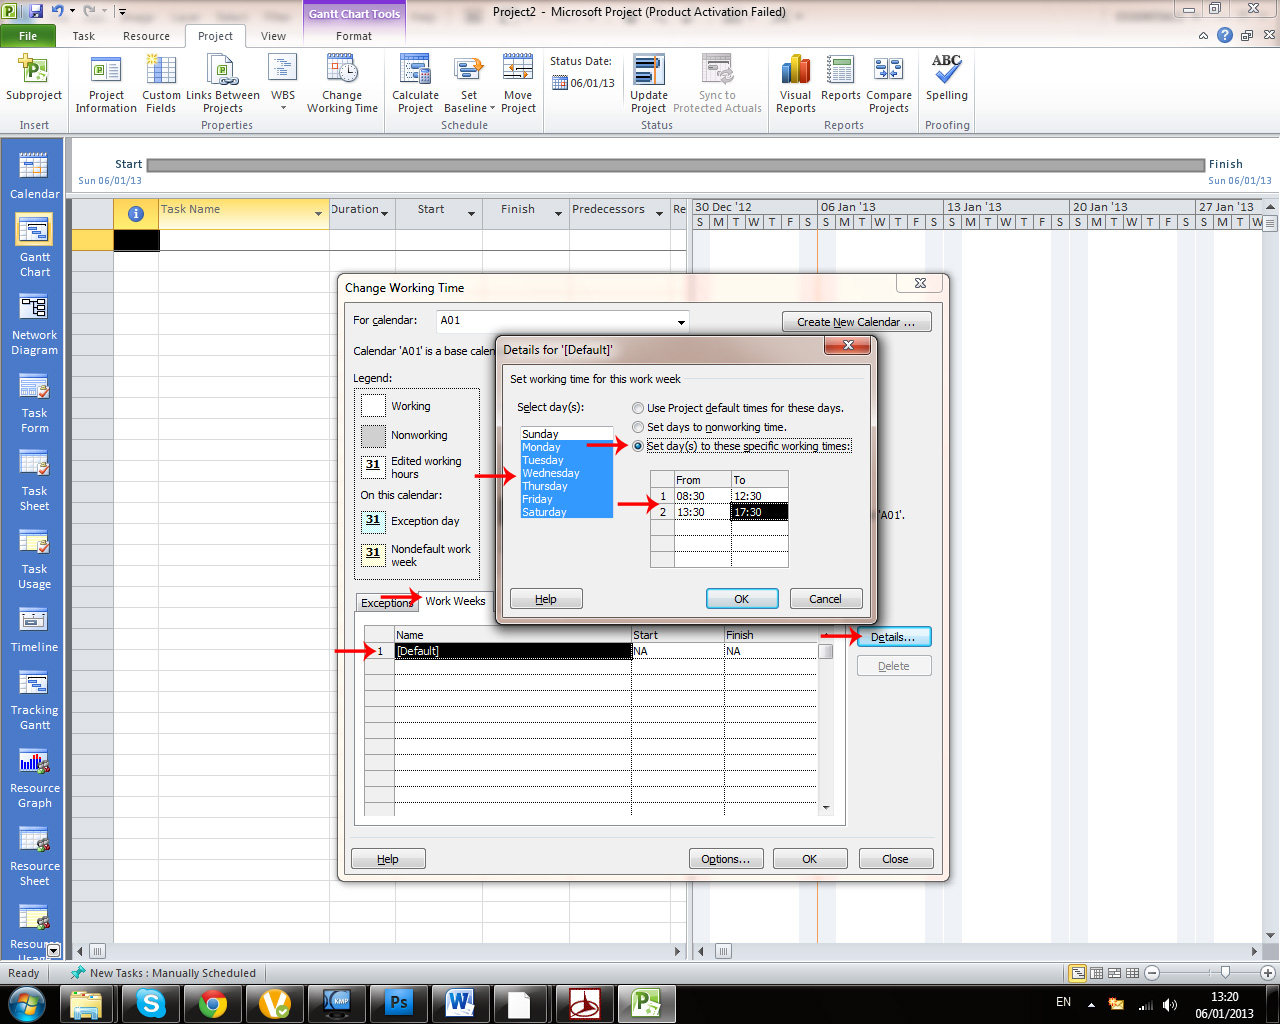Adjust the zoom slider in status bar
The width and height of the screenshot is (1280, 1024).
[x=1225, y=972]
